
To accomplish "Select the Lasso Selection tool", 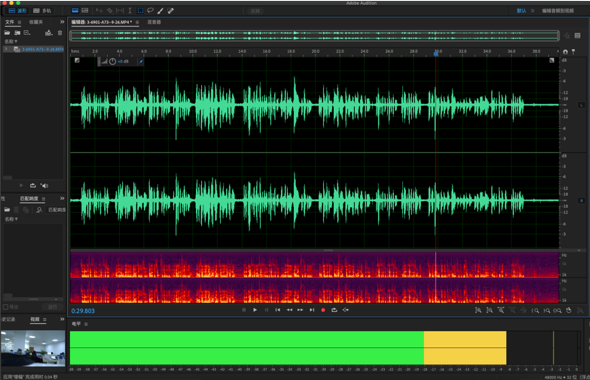I will click(x=151, y=11).
